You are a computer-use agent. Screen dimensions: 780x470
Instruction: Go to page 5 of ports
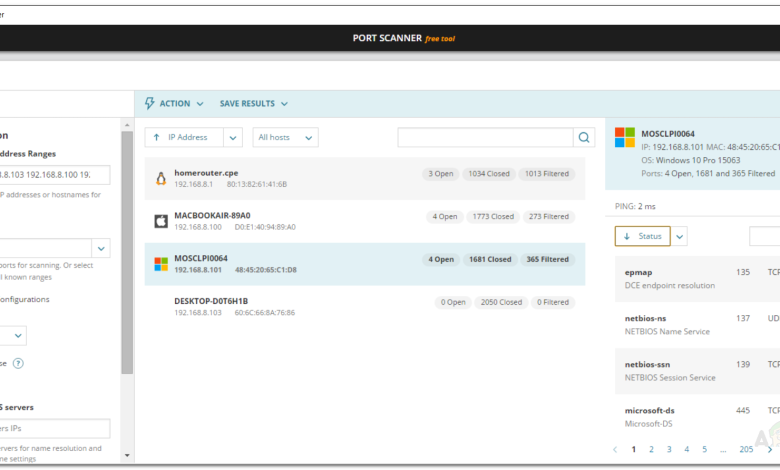click(x=704, y=449)
